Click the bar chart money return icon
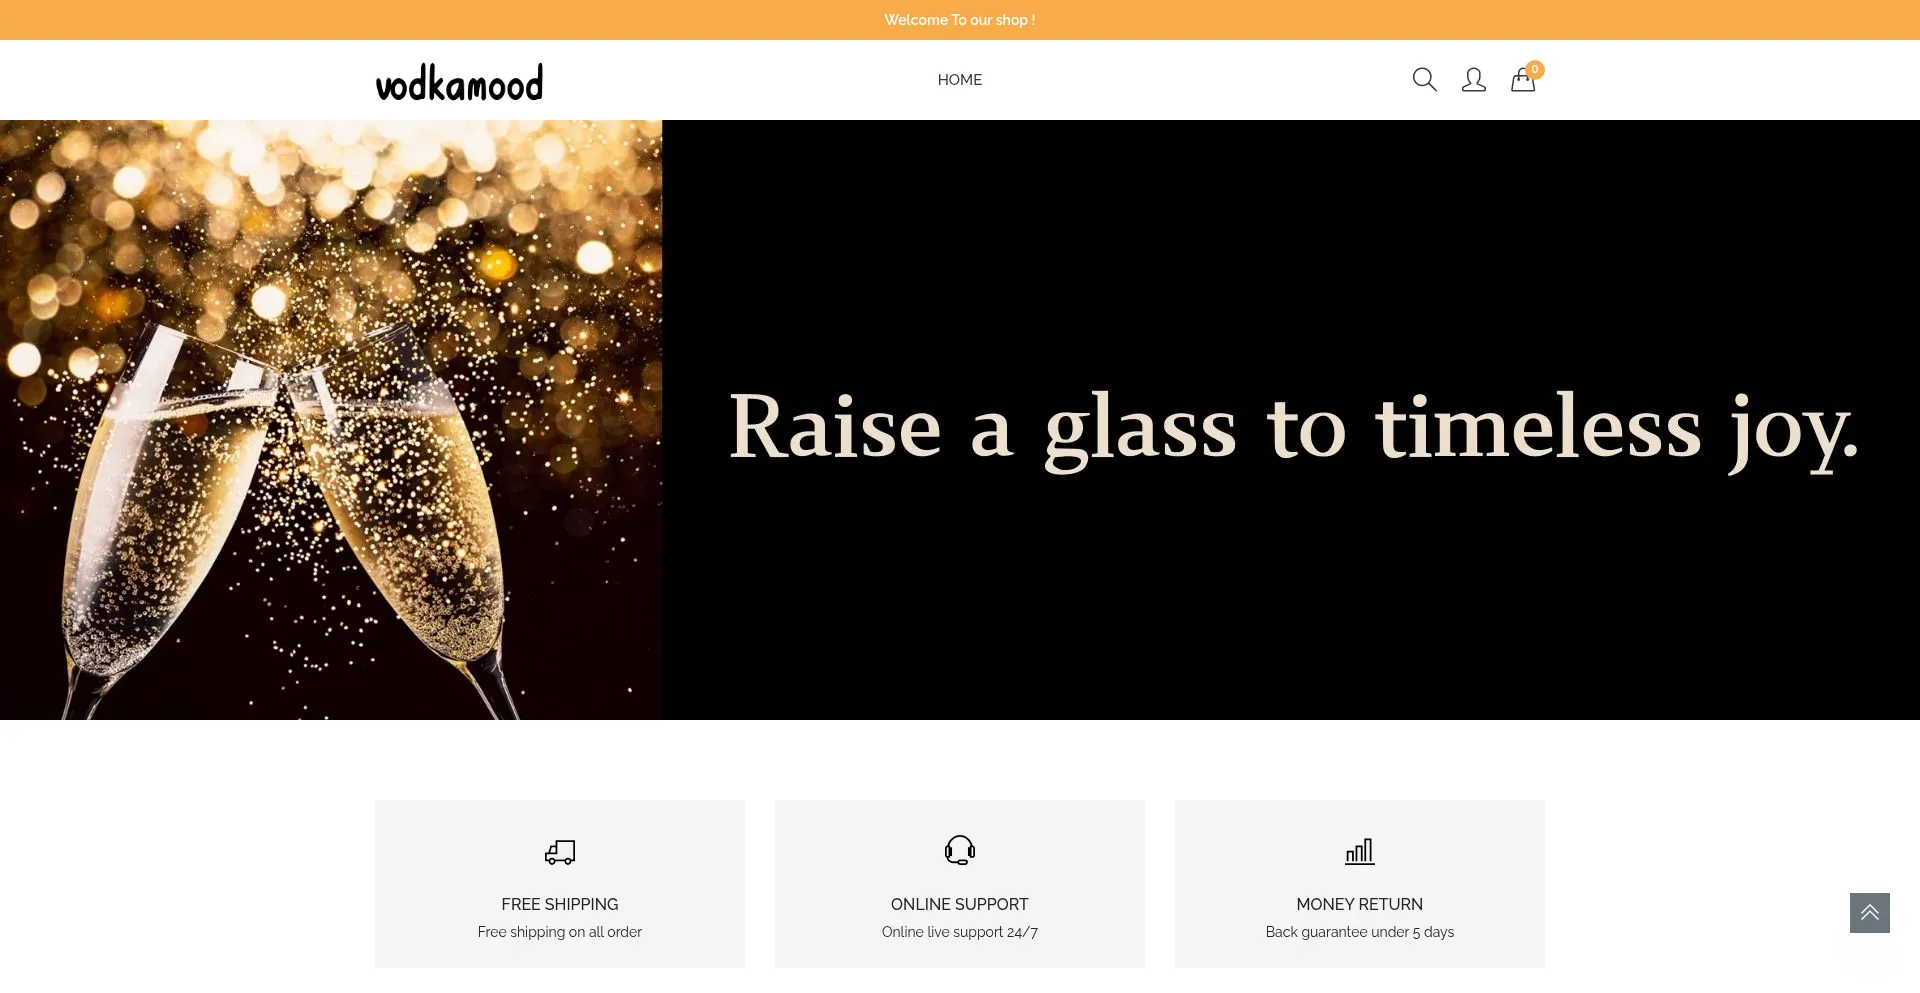The image size is (1920, 993). pyautogui.click(x=1360, y=851)
